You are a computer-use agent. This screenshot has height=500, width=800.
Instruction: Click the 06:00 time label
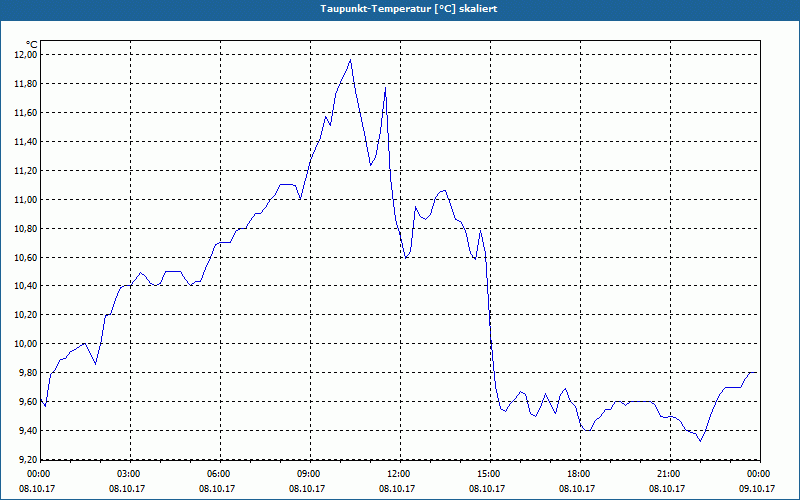point(220,474)
